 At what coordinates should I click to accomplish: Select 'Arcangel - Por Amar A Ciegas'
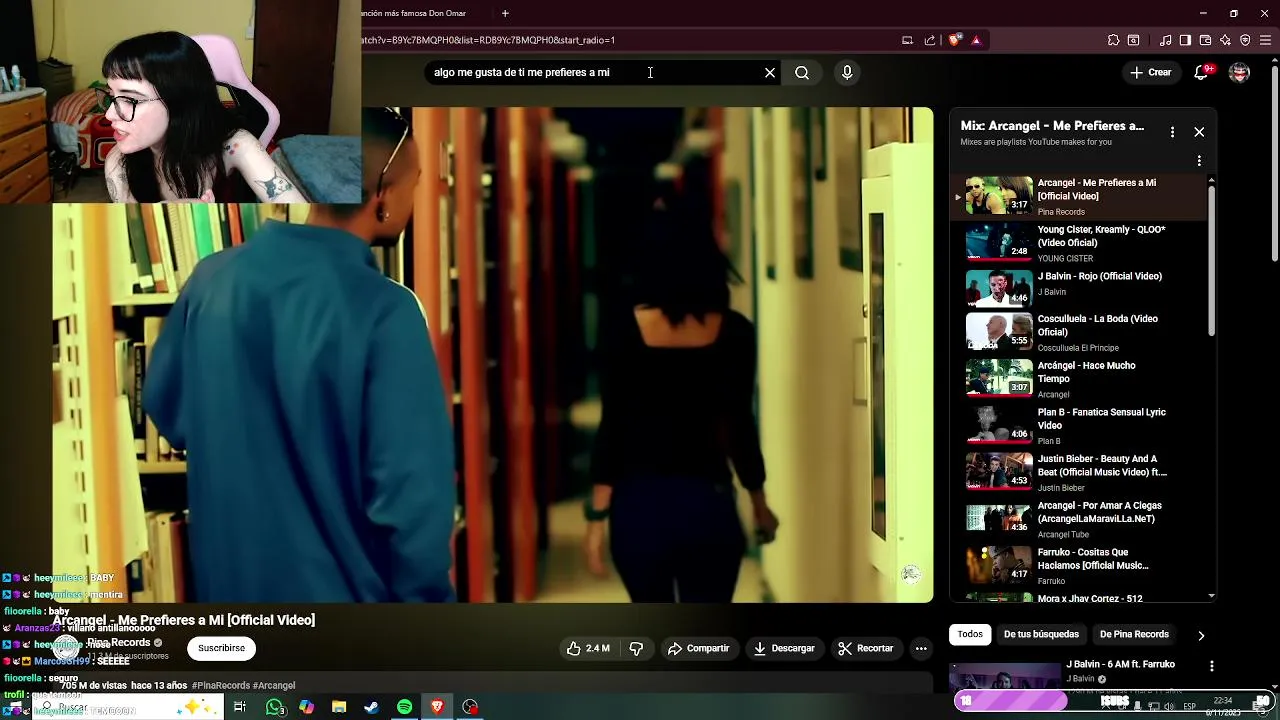tap(1080, 519)
